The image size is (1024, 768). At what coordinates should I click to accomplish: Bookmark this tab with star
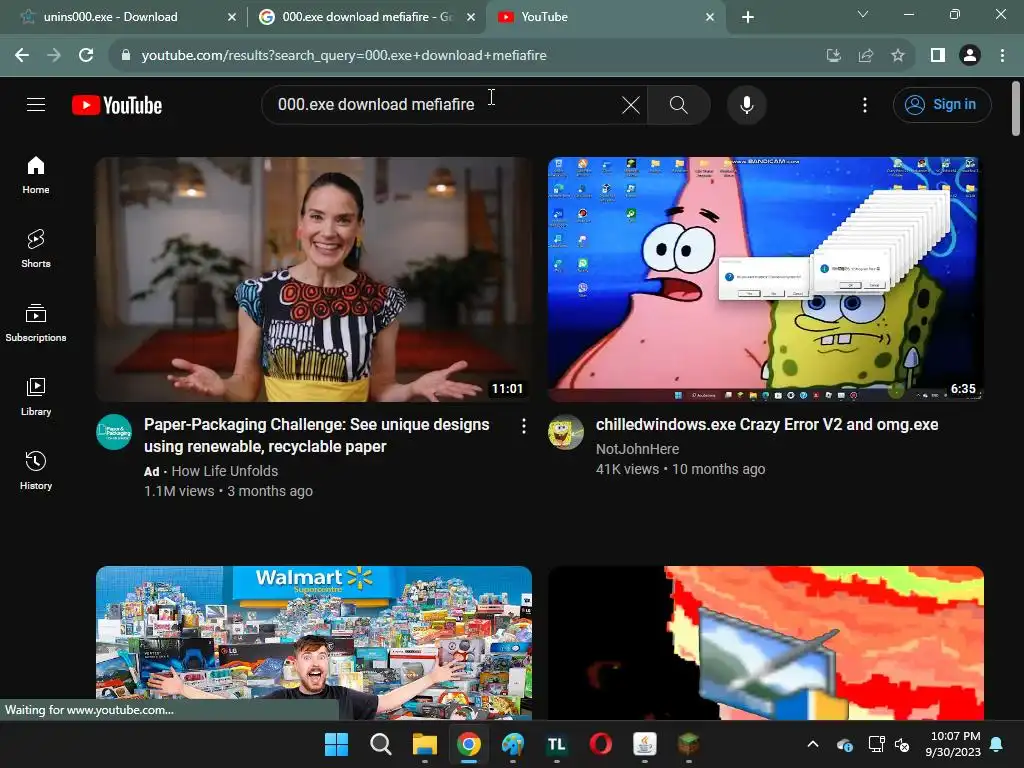[898, 56]
